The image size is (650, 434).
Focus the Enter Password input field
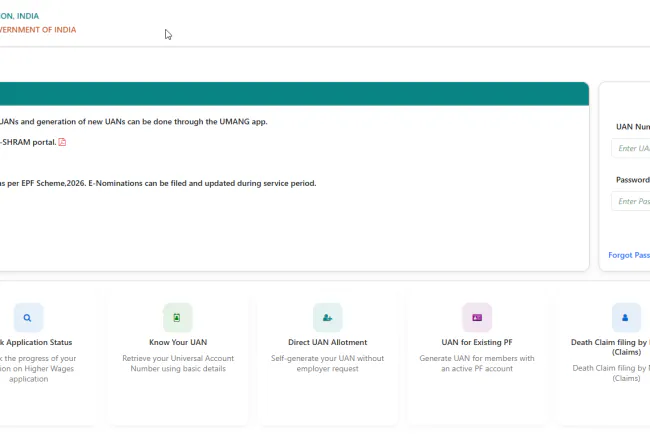(631, 201)
